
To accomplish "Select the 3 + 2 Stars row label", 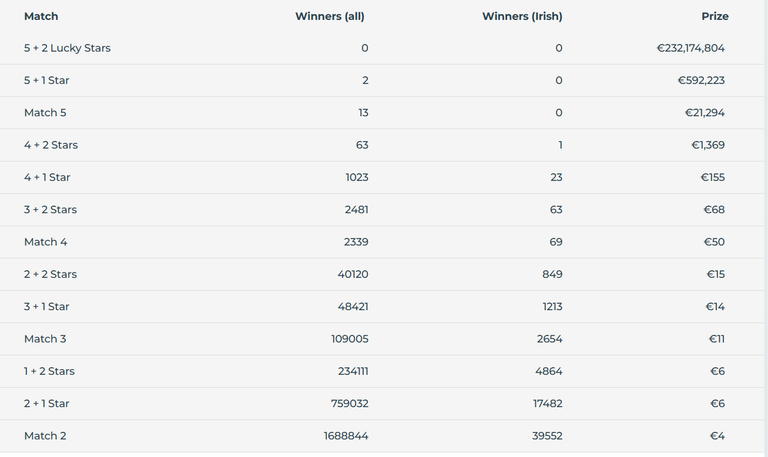I will coord(50,210).
